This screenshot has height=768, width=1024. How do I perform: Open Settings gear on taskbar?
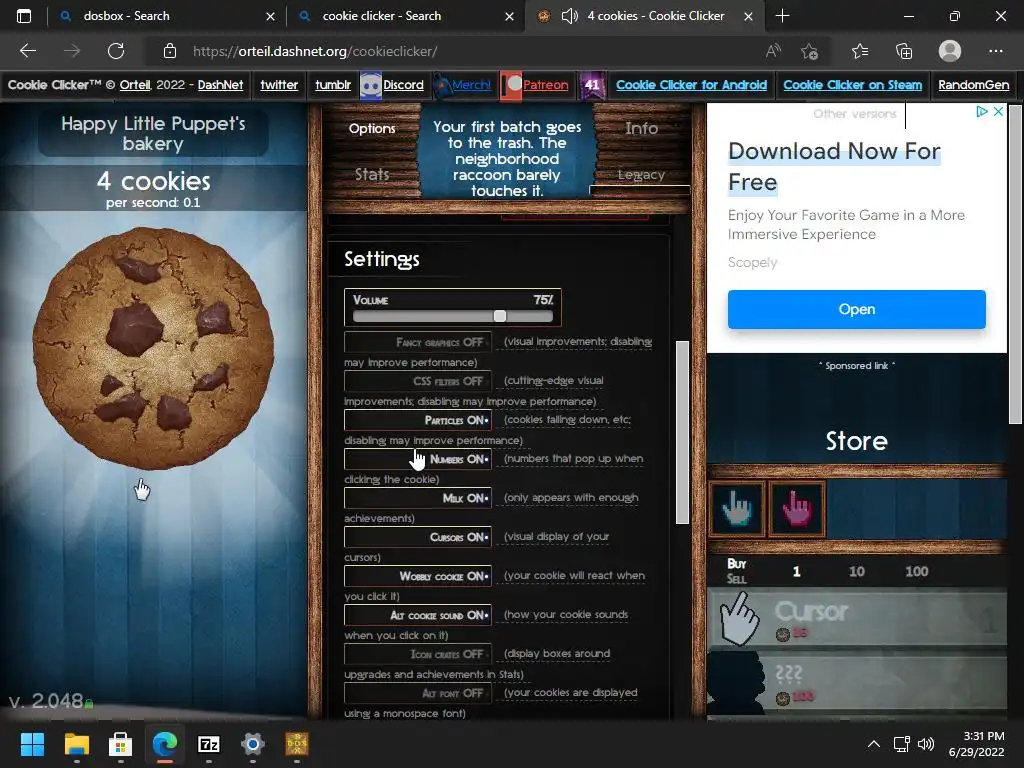pos(253,744)
